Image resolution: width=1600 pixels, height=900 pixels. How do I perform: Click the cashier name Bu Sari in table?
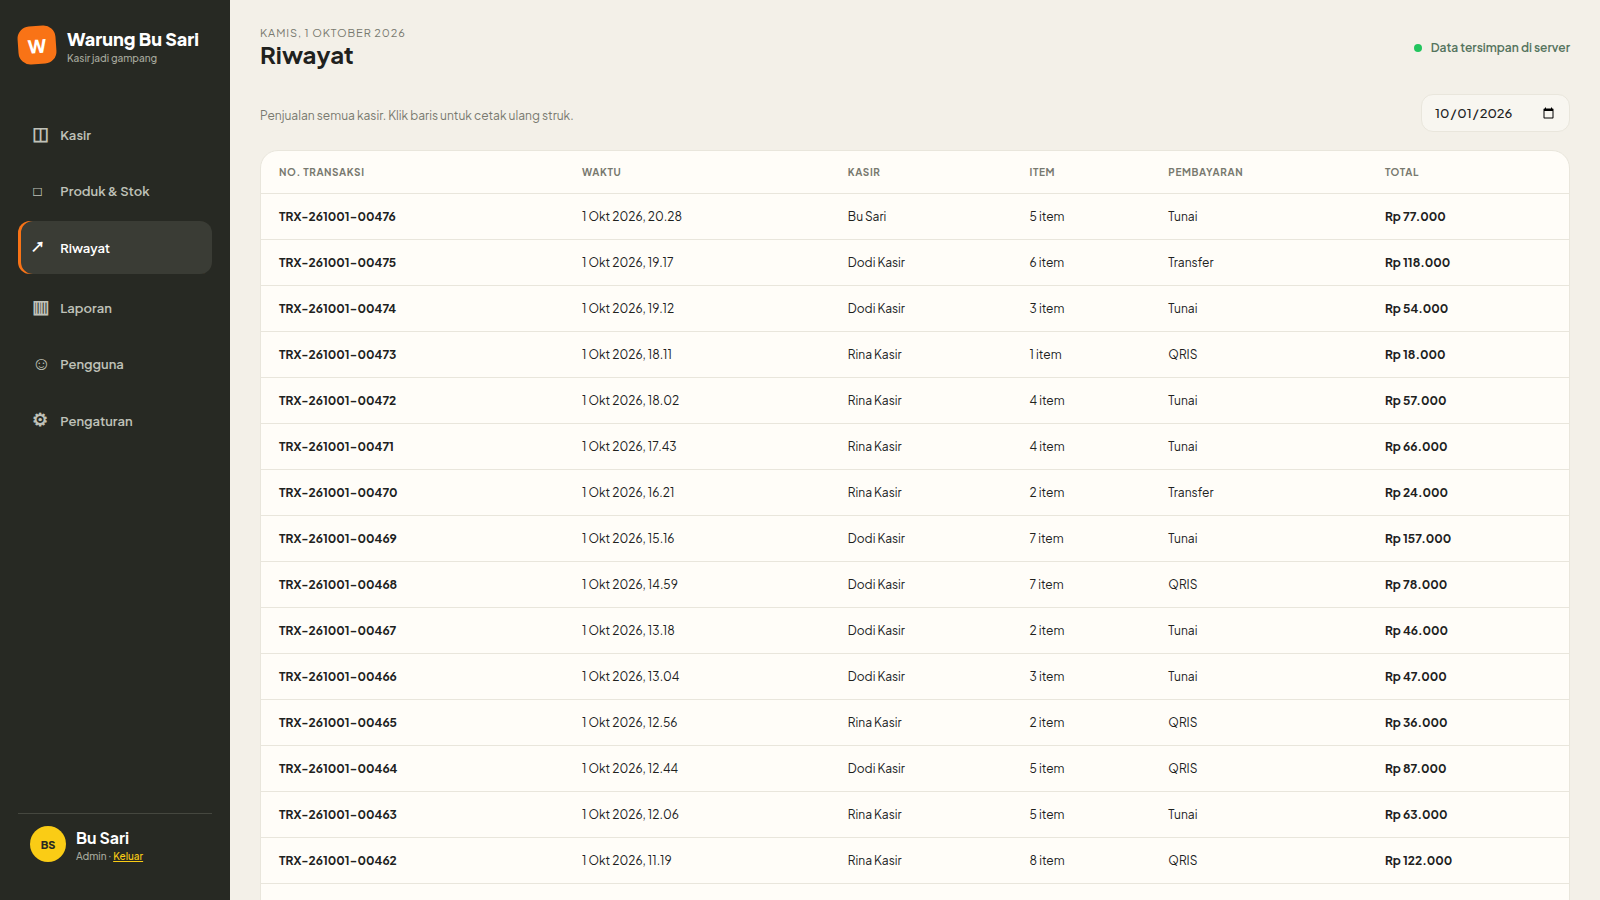tap(867, 216)
